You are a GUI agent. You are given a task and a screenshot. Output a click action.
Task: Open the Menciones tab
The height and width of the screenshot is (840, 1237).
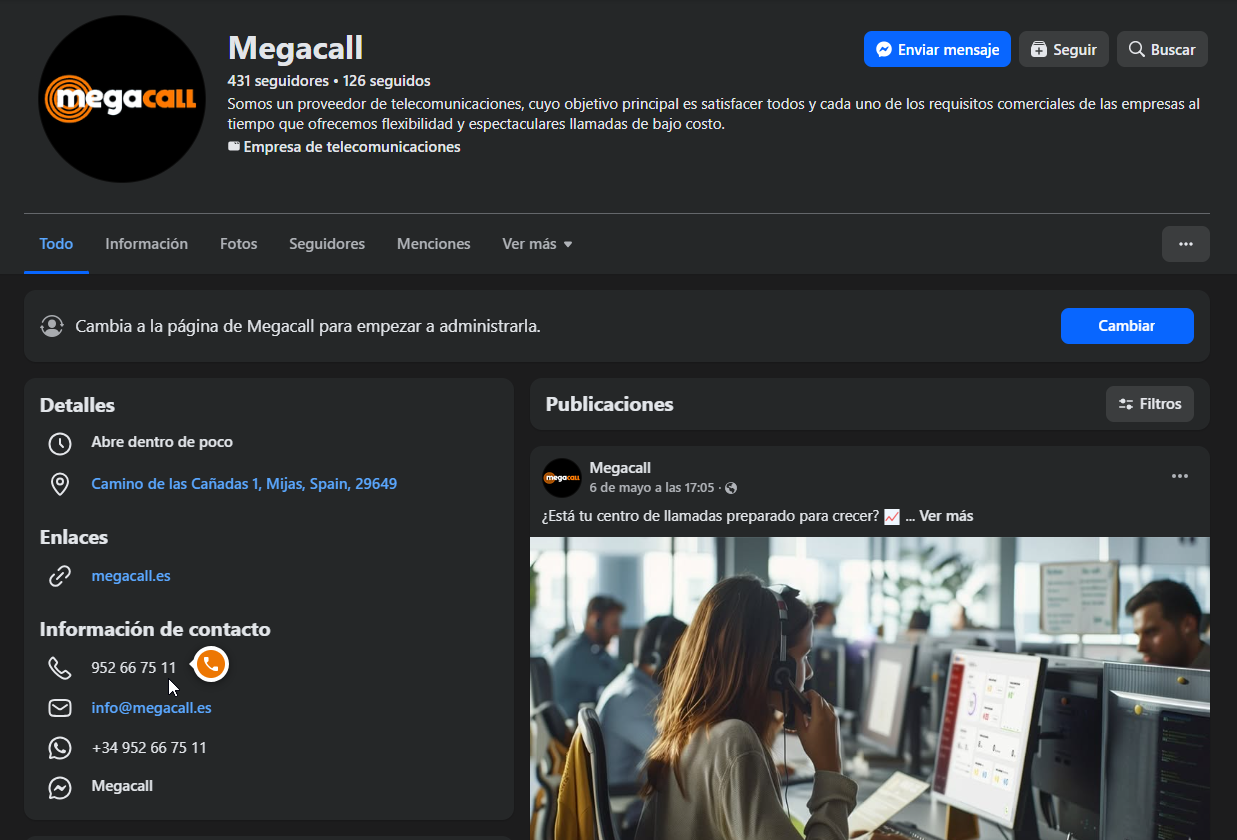(x=433, y=244)
